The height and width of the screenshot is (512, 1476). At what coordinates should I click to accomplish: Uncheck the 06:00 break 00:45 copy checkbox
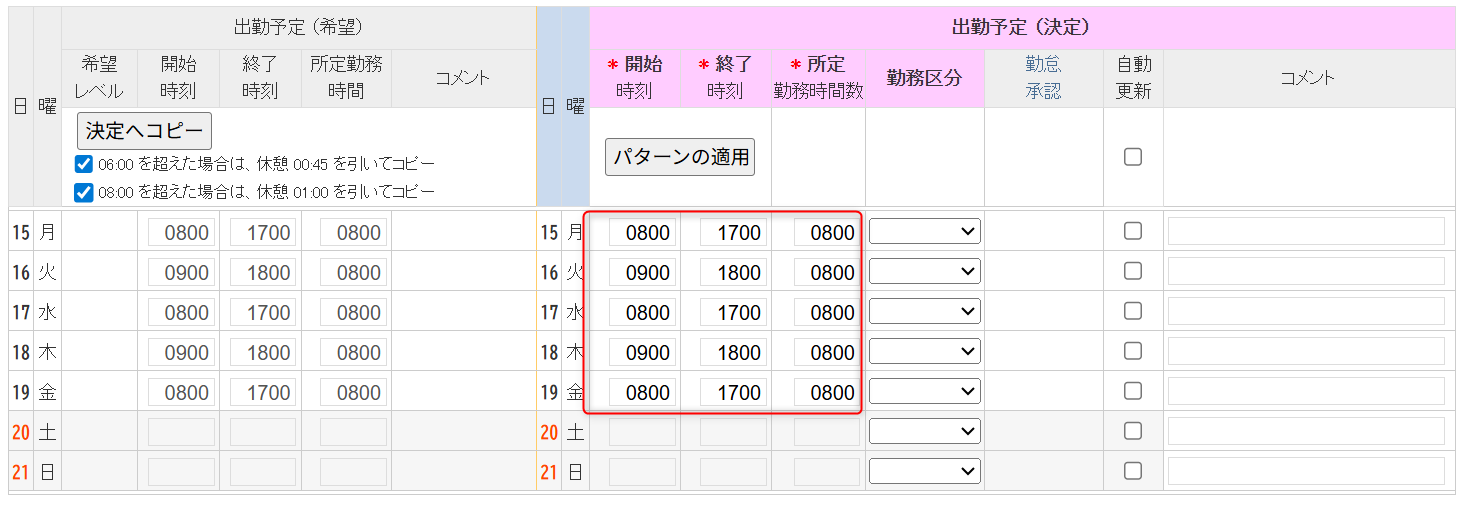click(x=84, y=164)
